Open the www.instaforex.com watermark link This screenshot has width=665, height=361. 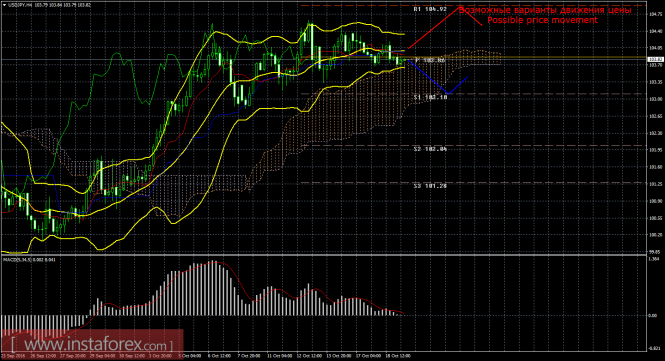92,344
